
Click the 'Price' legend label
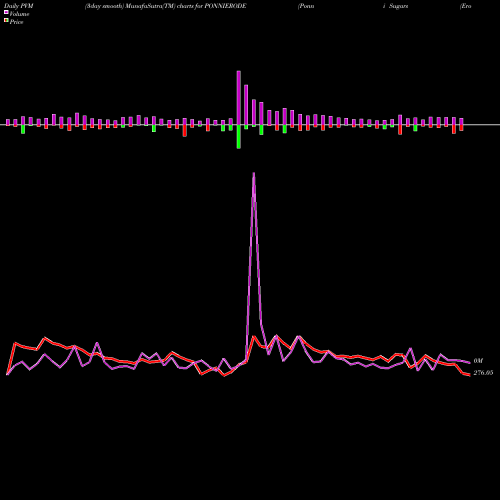[x=16, y=22]
